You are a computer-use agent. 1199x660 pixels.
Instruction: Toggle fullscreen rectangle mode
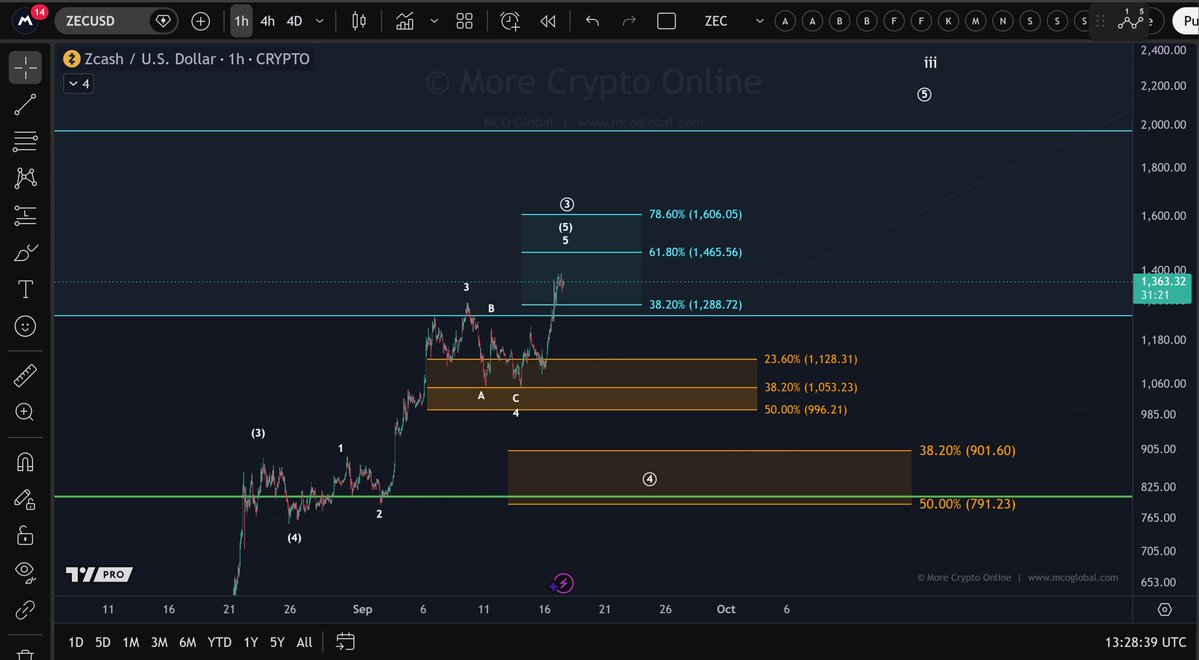click(666, 21)
